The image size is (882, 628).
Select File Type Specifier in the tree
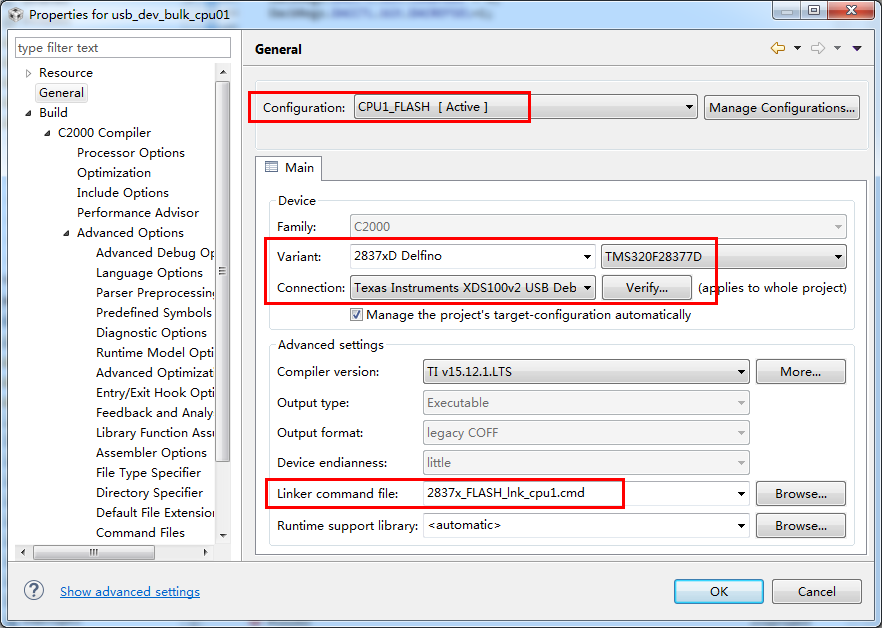click(148, 473)
